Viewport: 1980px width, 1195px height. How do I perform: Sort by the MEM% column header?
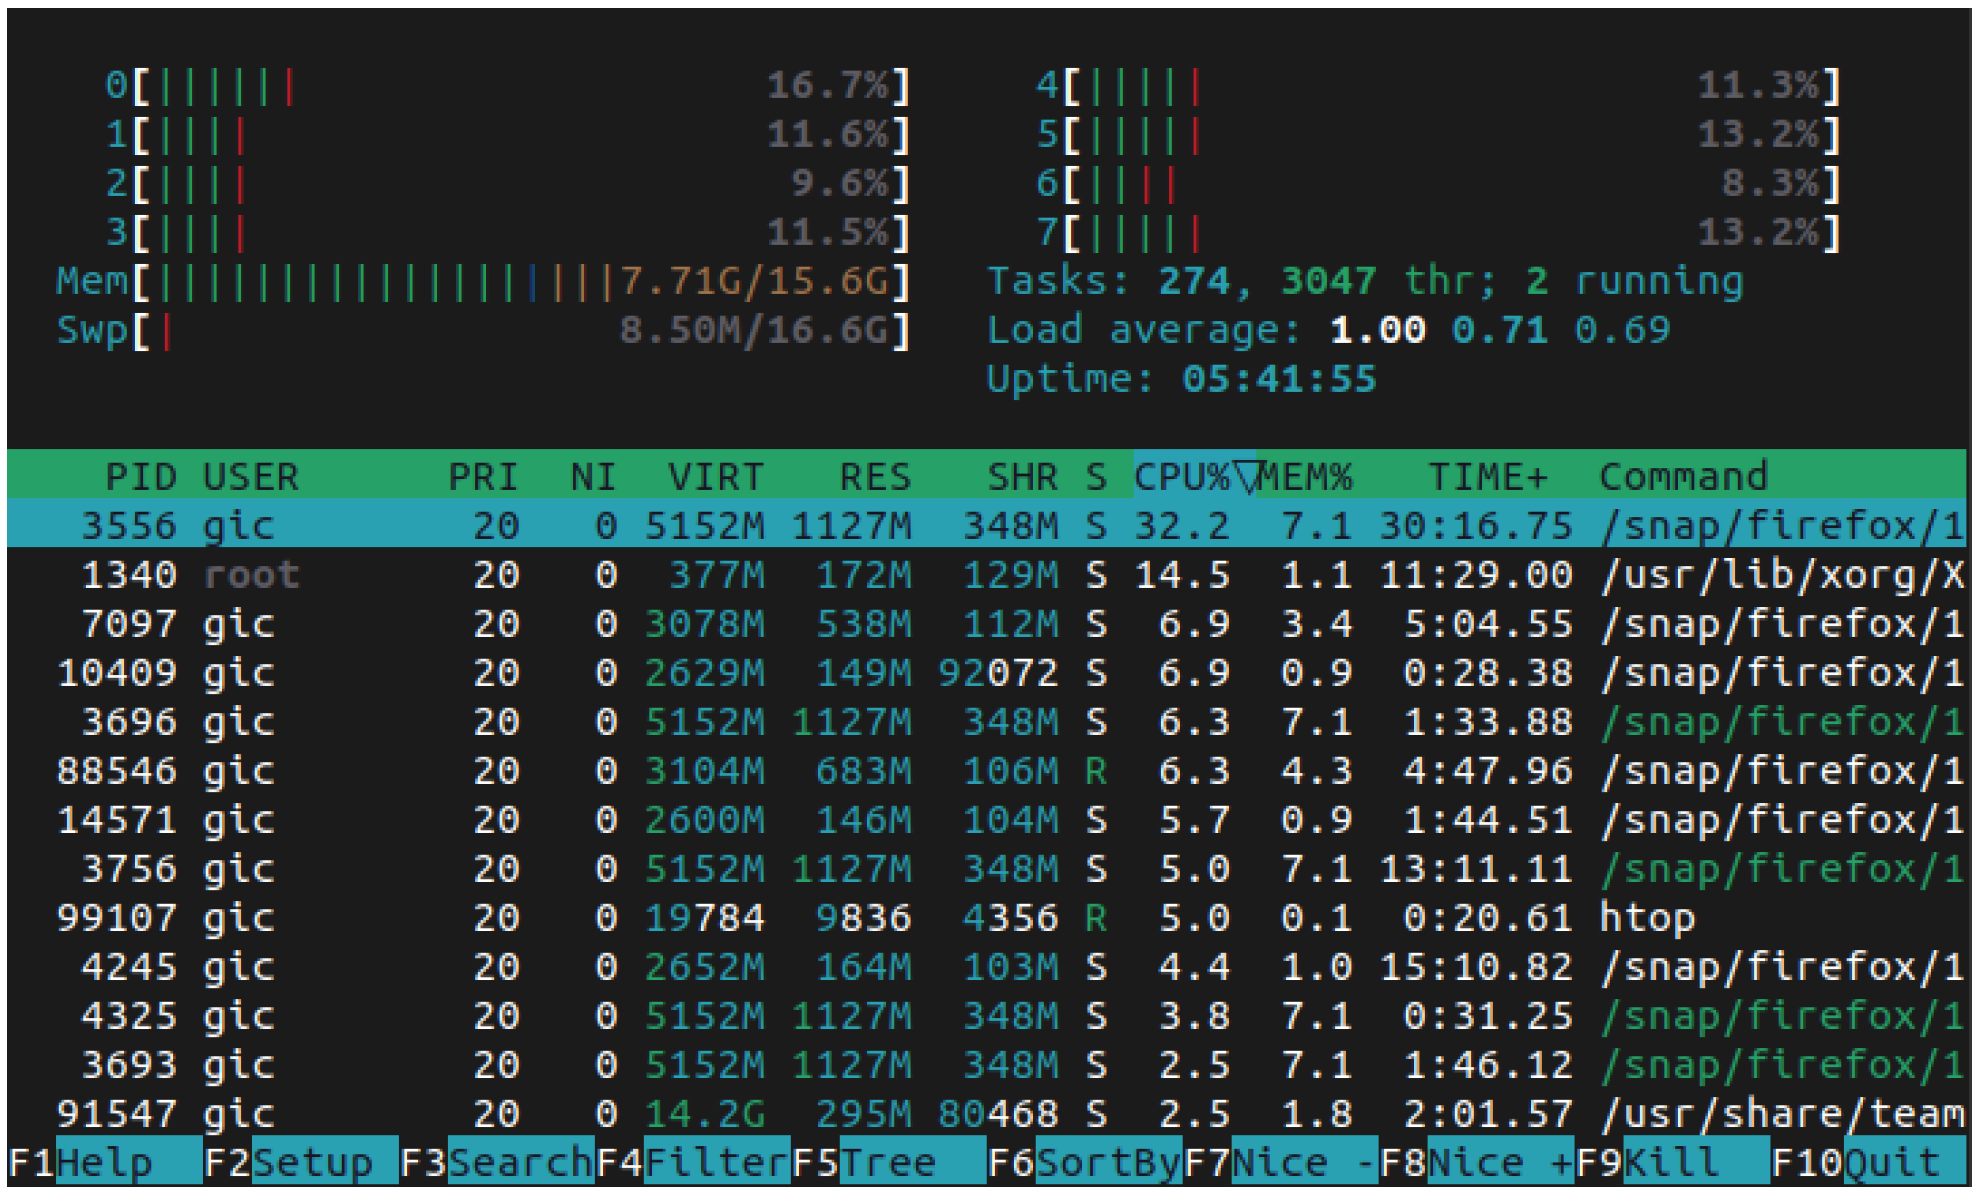[x=1306, y=477]
